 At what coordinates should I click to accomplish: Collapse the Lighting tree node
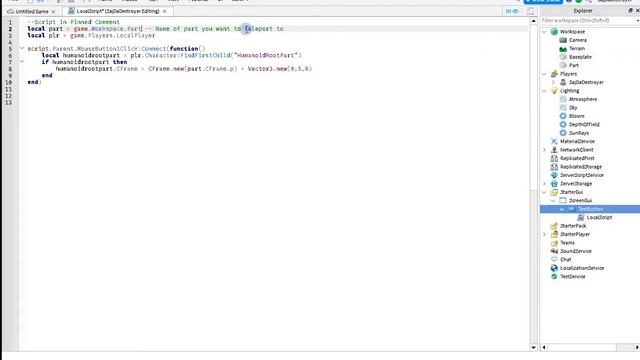(x=544, y=91)
